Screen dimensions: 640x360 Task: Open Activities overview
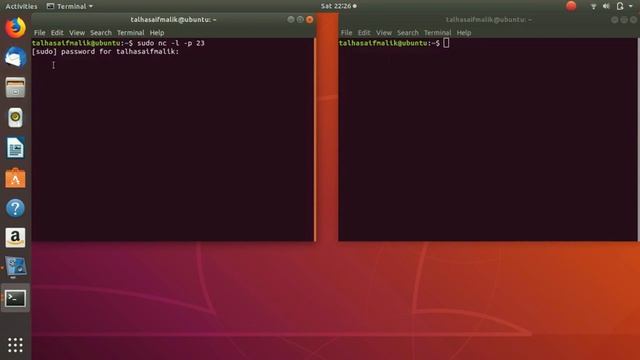tap(21, 6)
